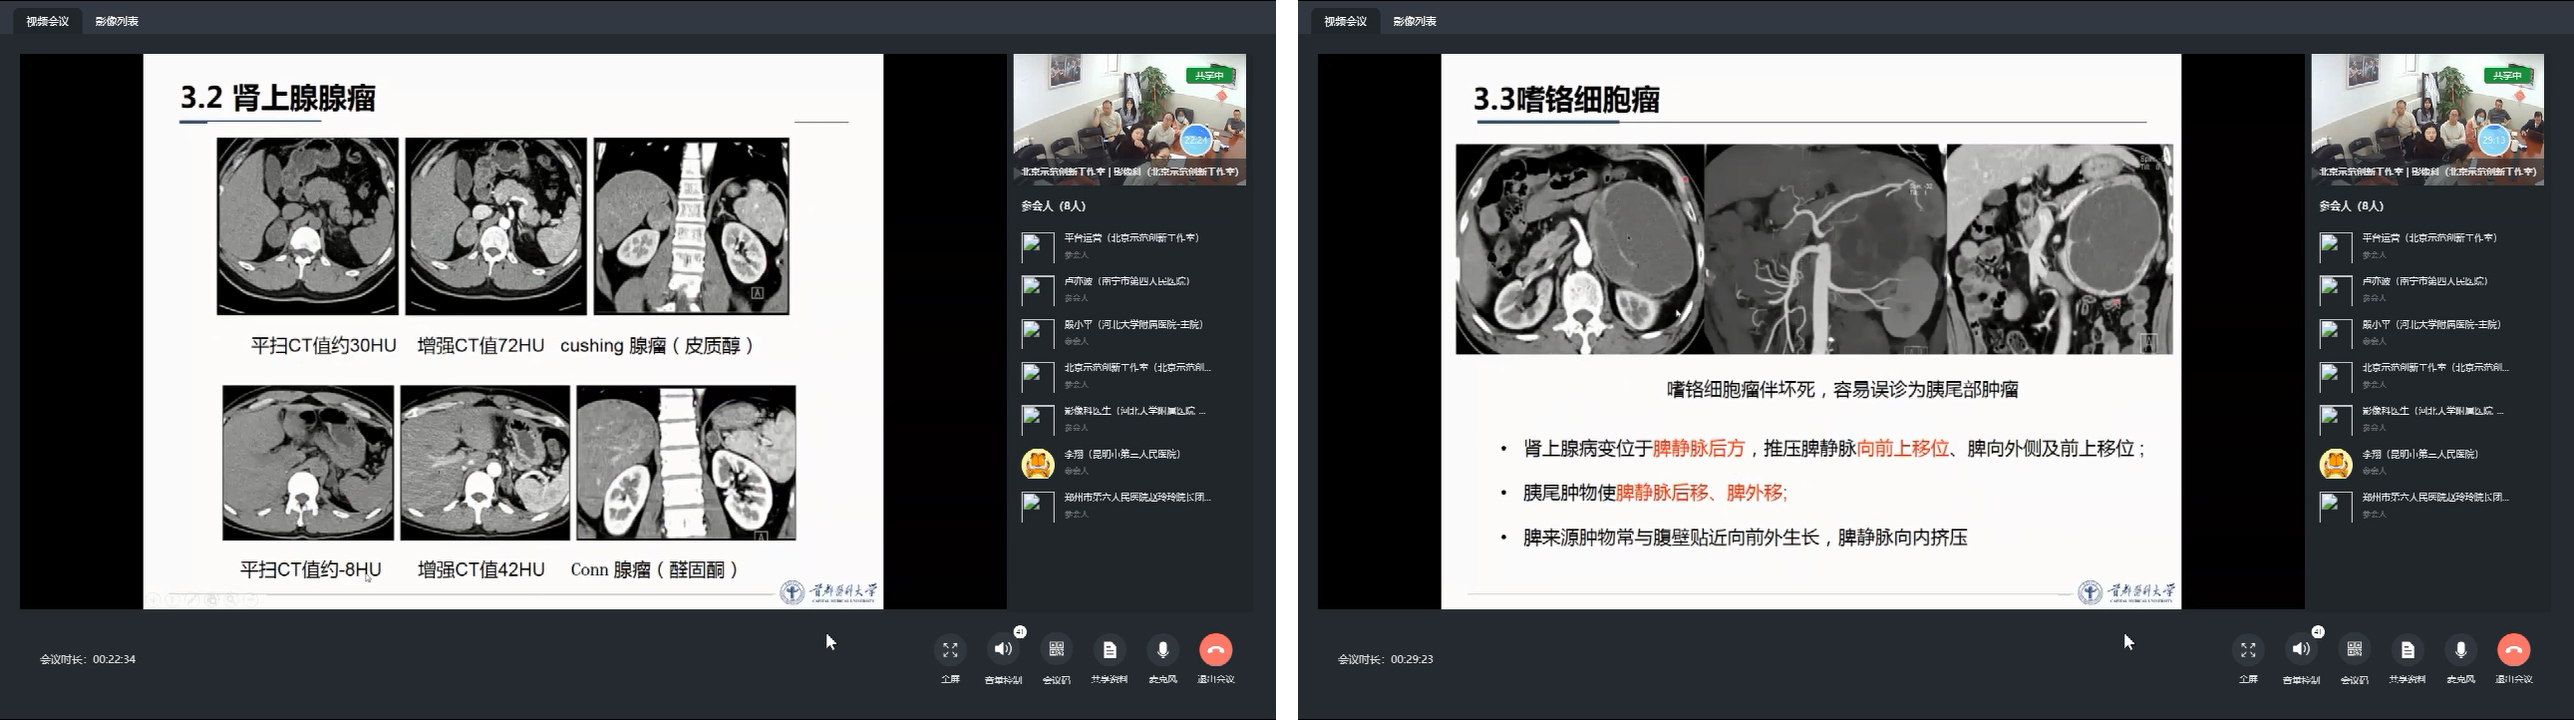This screenshot has width=2574, height=720.
Task: Select participant 影像科医生 in left window
Action: coord(1130,418)
